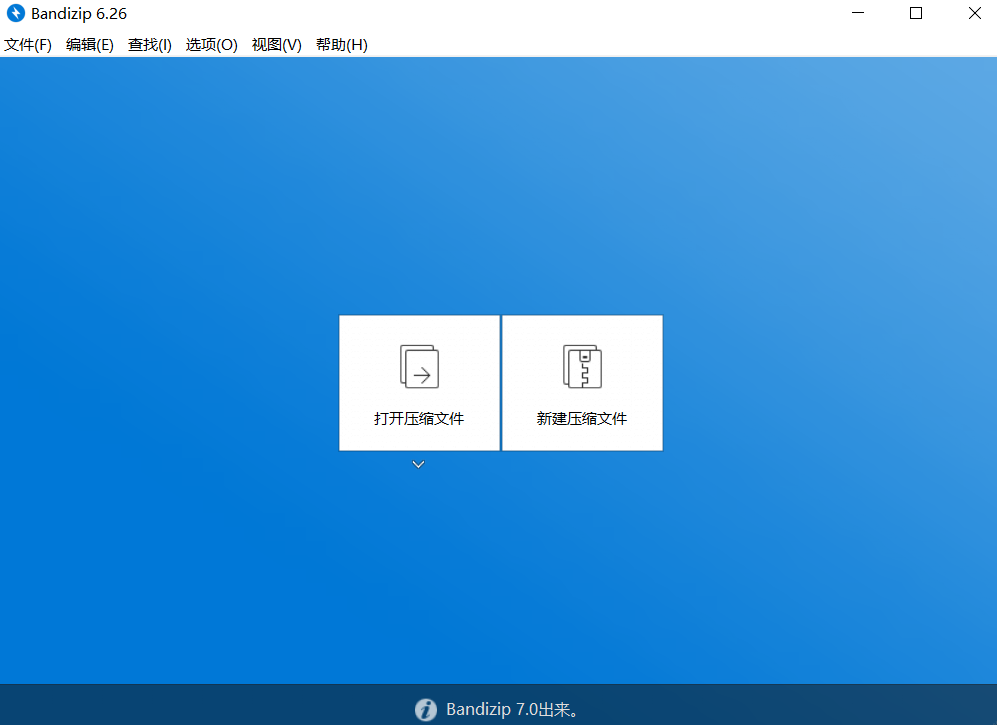Viewport: 997px width, 725px height.
Task: Click the info icon in bottom bar
Action: pos(426,709)
